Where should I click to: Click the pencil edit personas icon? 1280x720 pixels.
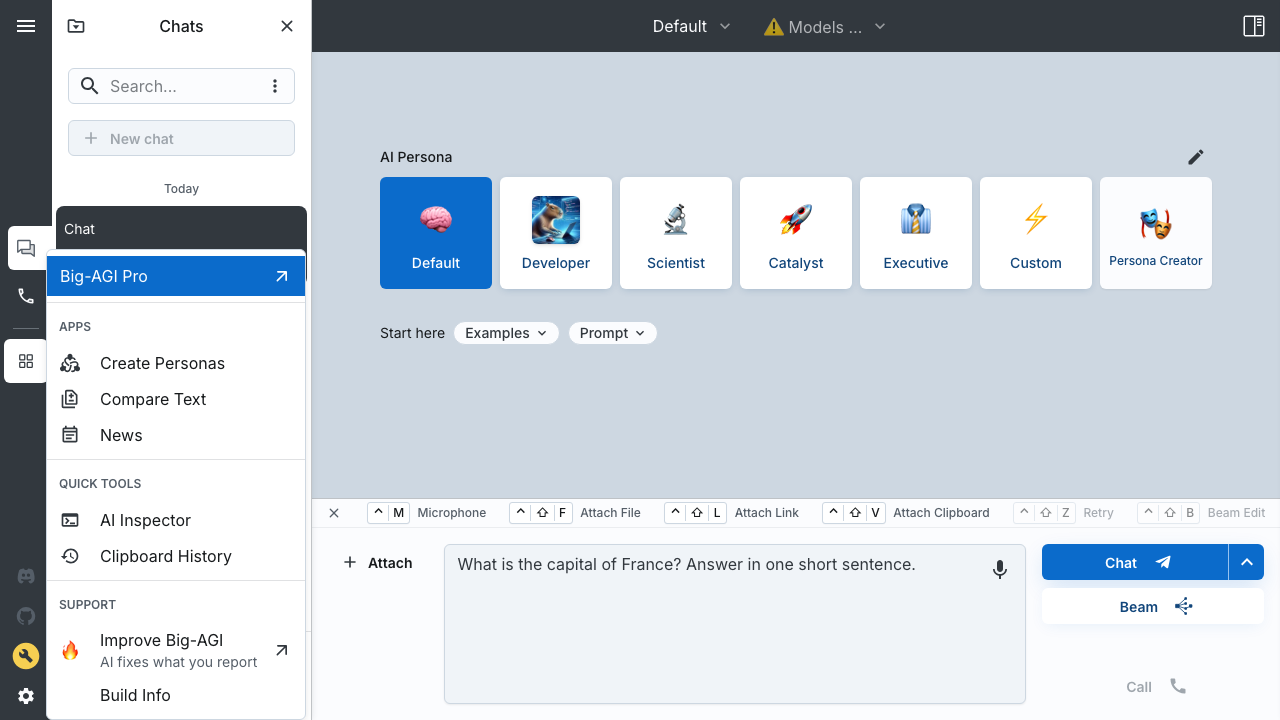[x=1196, y=157]
